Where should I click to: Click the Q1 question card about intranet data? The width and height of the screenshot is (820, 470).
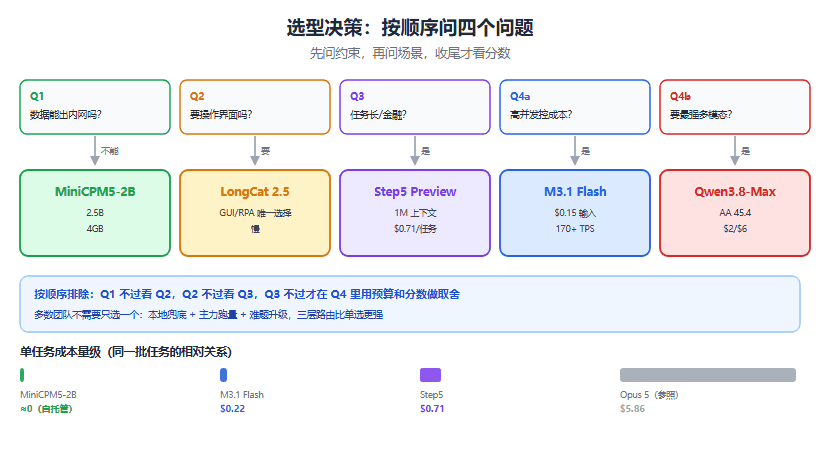pyautogui.click(x=95, y=107)
